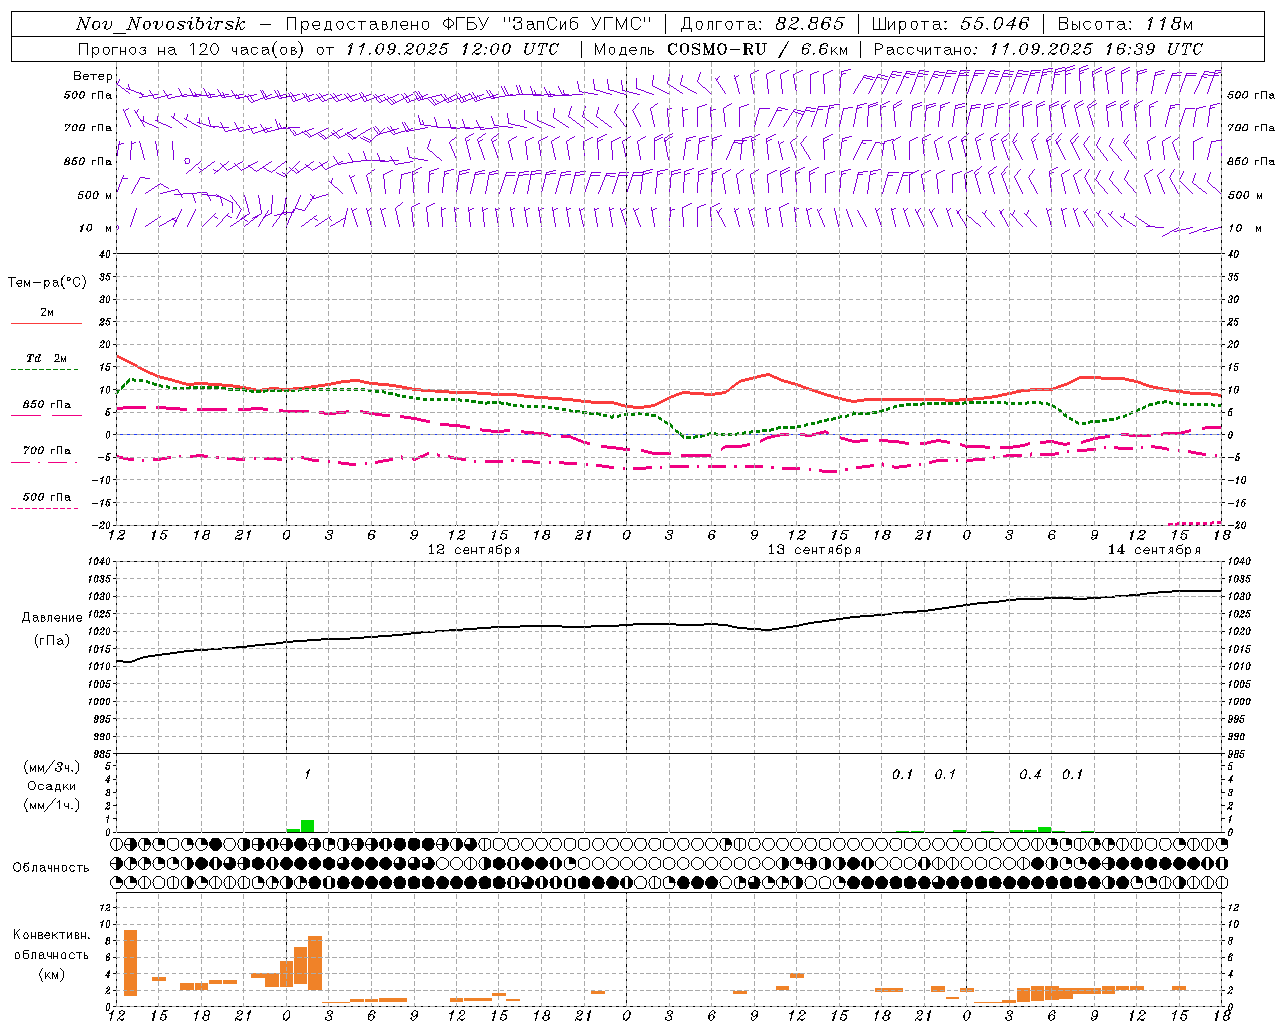Click the Долгота: 82.865 value
The height and width of the screenshot is (1024, 1280).
coord(762,24)
